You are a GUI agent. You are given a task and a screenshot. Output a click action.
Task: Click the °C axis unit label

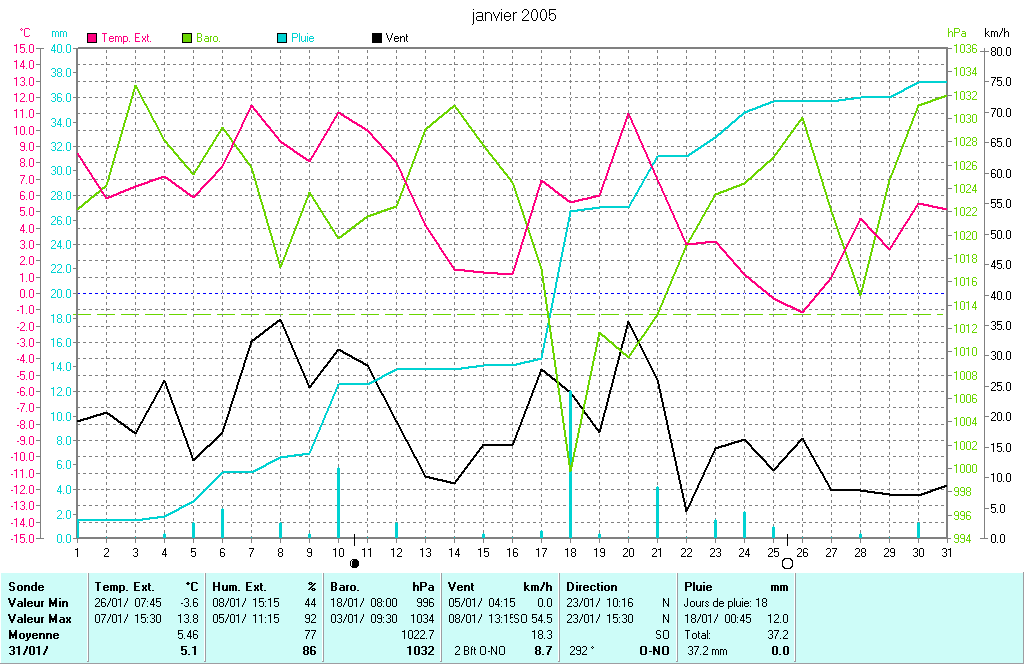[x=26, y=33]
